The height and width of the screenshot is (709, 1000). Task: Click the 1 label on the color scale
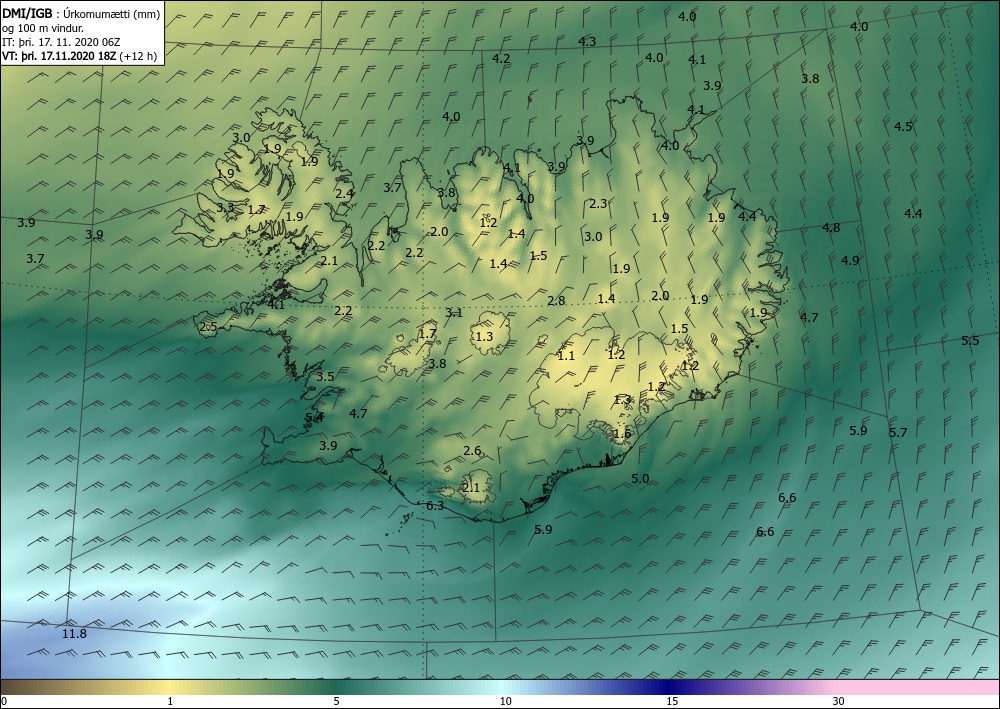click(x=170, y=701)
